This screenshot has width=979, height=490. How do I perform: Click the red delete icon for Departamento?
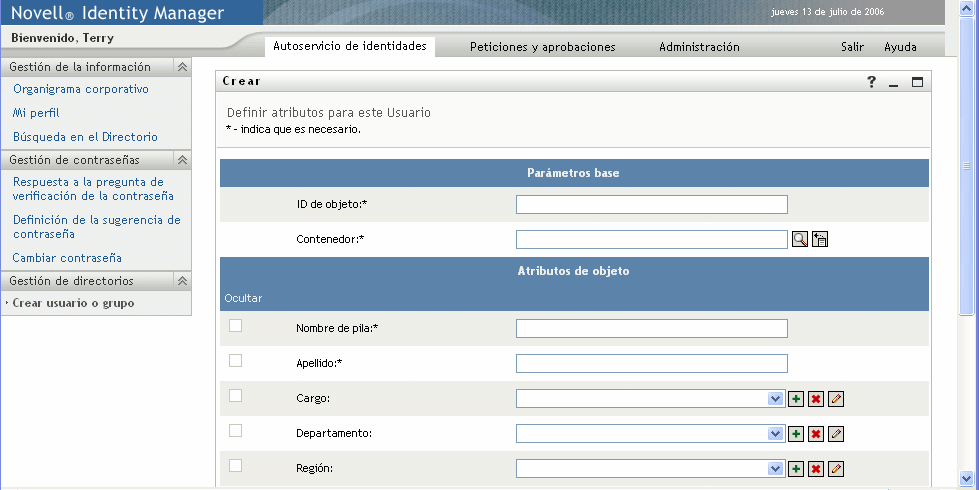tap(816, 434)
